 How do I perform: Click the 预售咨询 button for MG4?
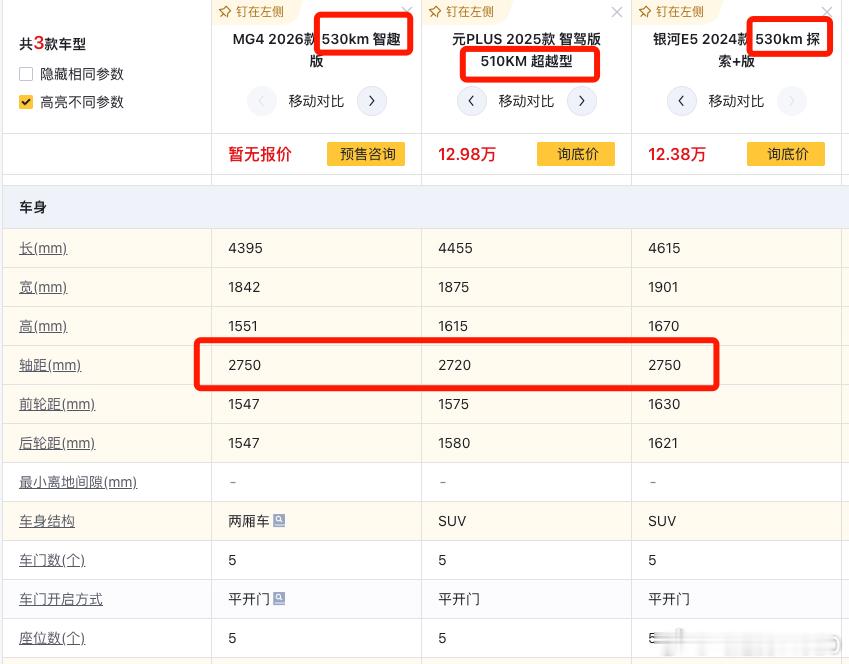[366, 154]
